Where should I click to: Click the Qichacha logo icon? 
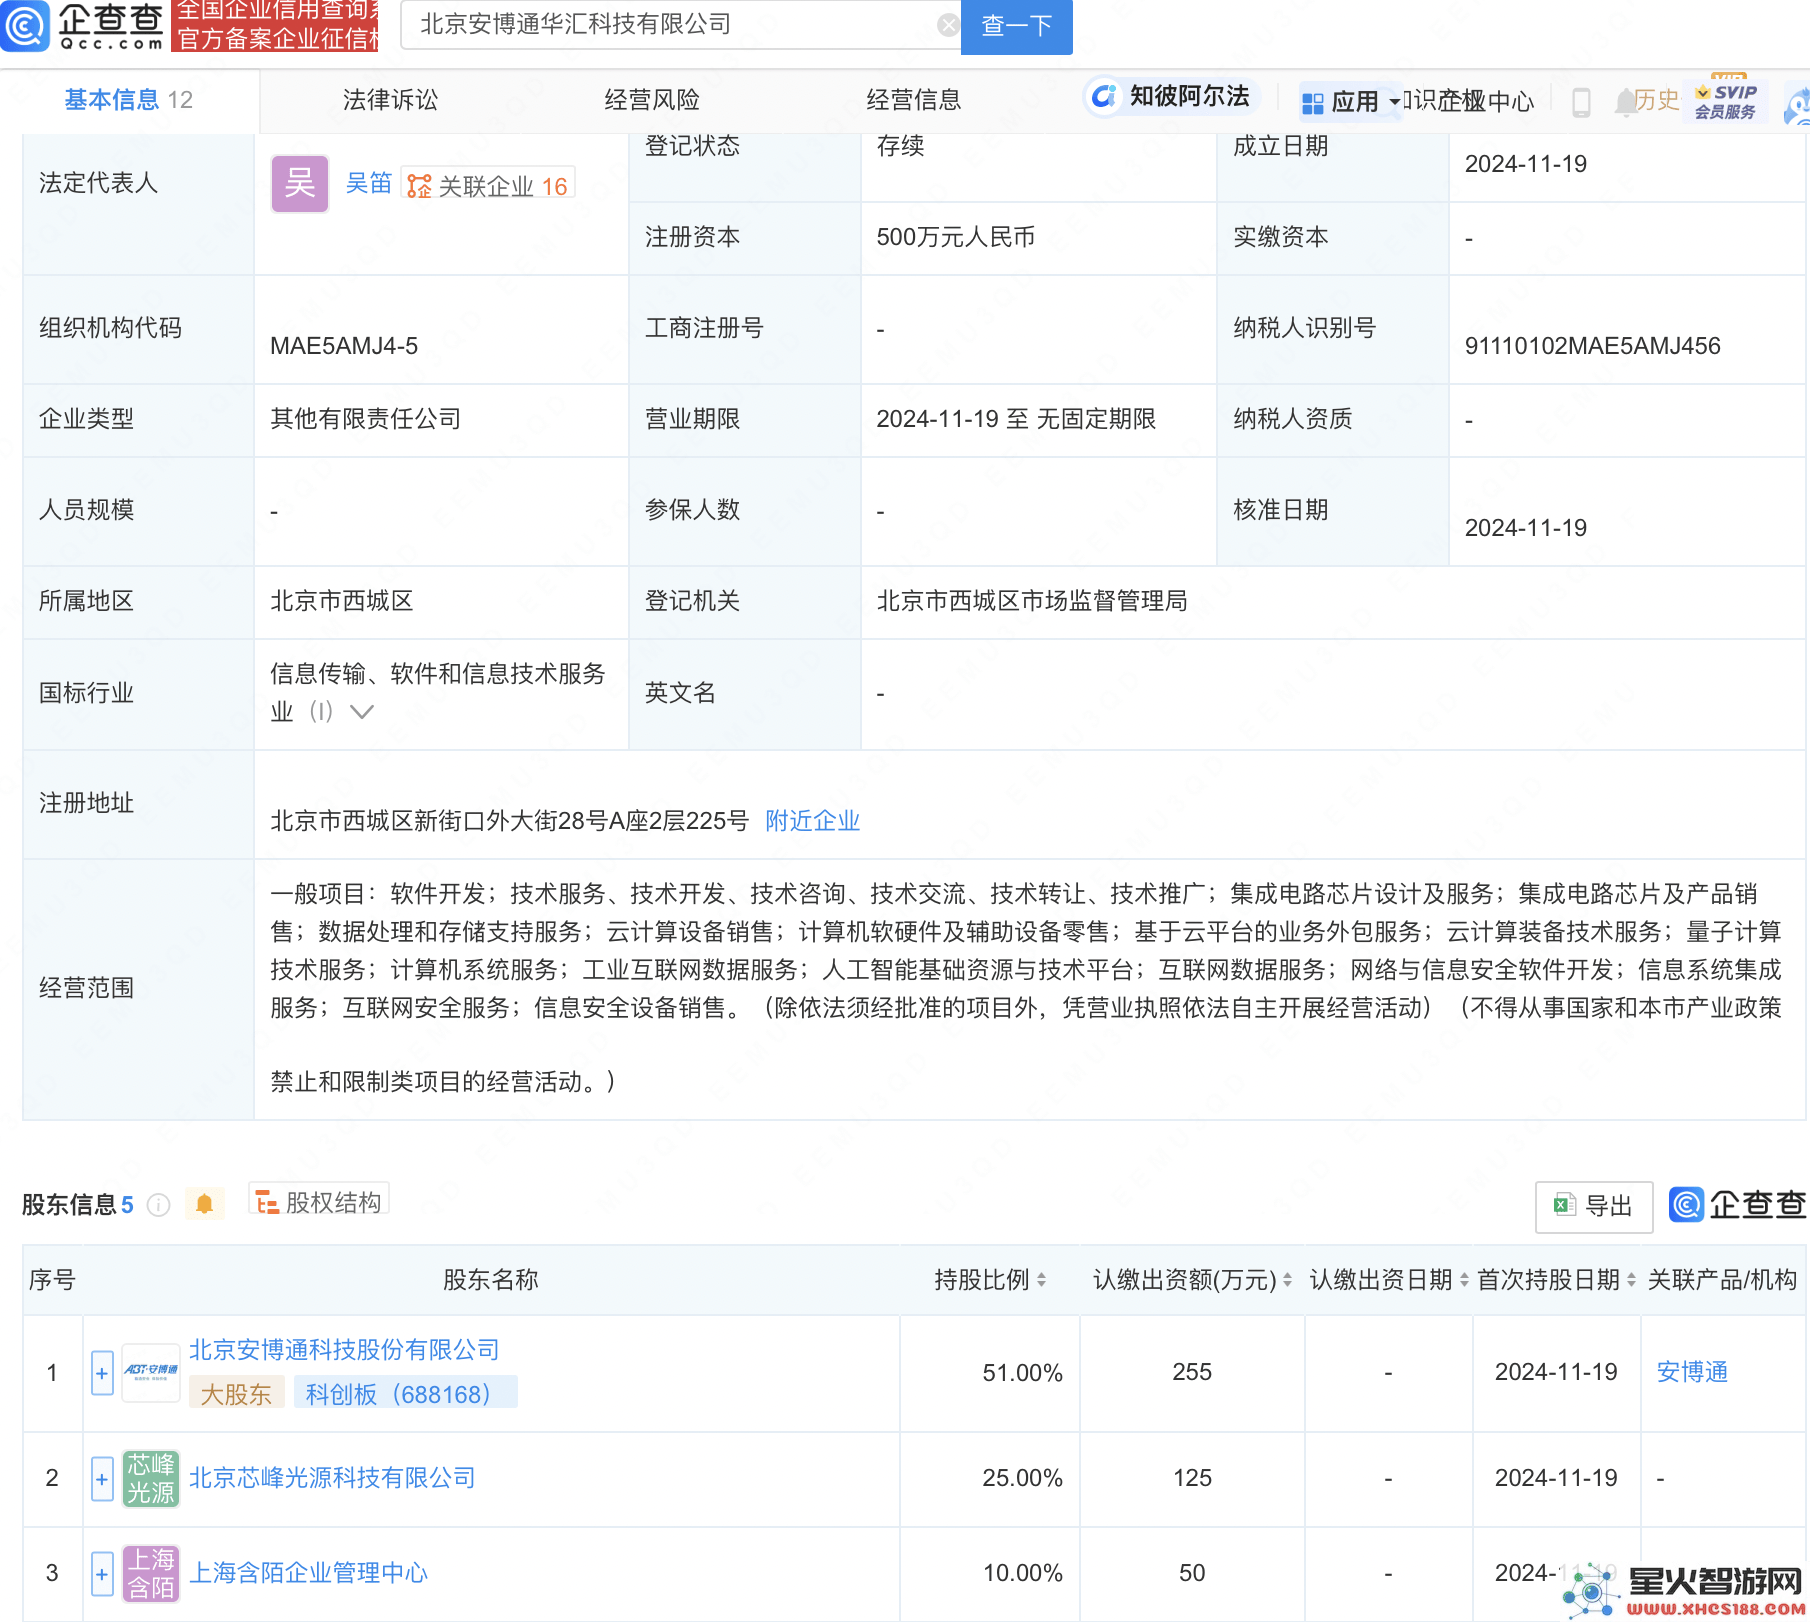(25, 25)
